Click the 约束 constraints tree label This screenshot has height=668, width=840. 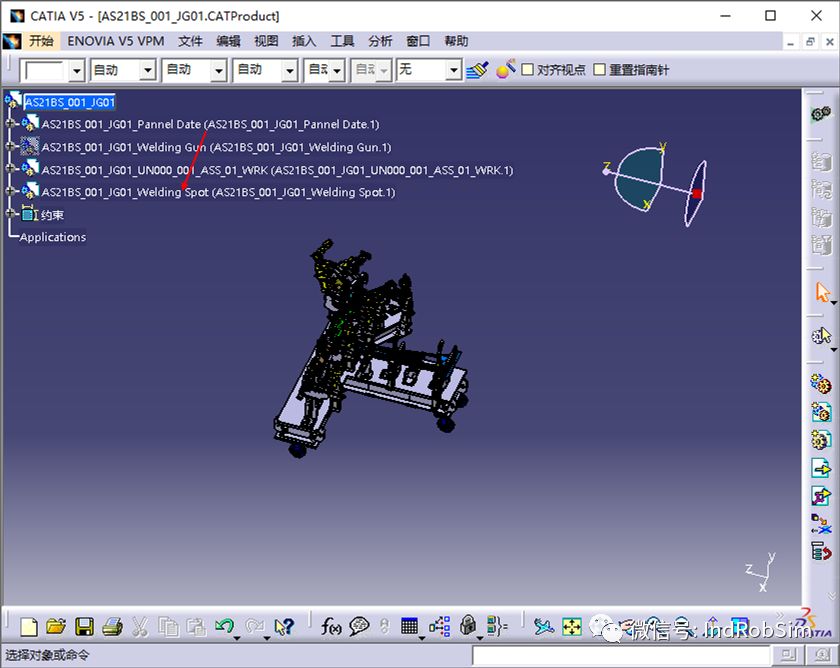(52, 215)
